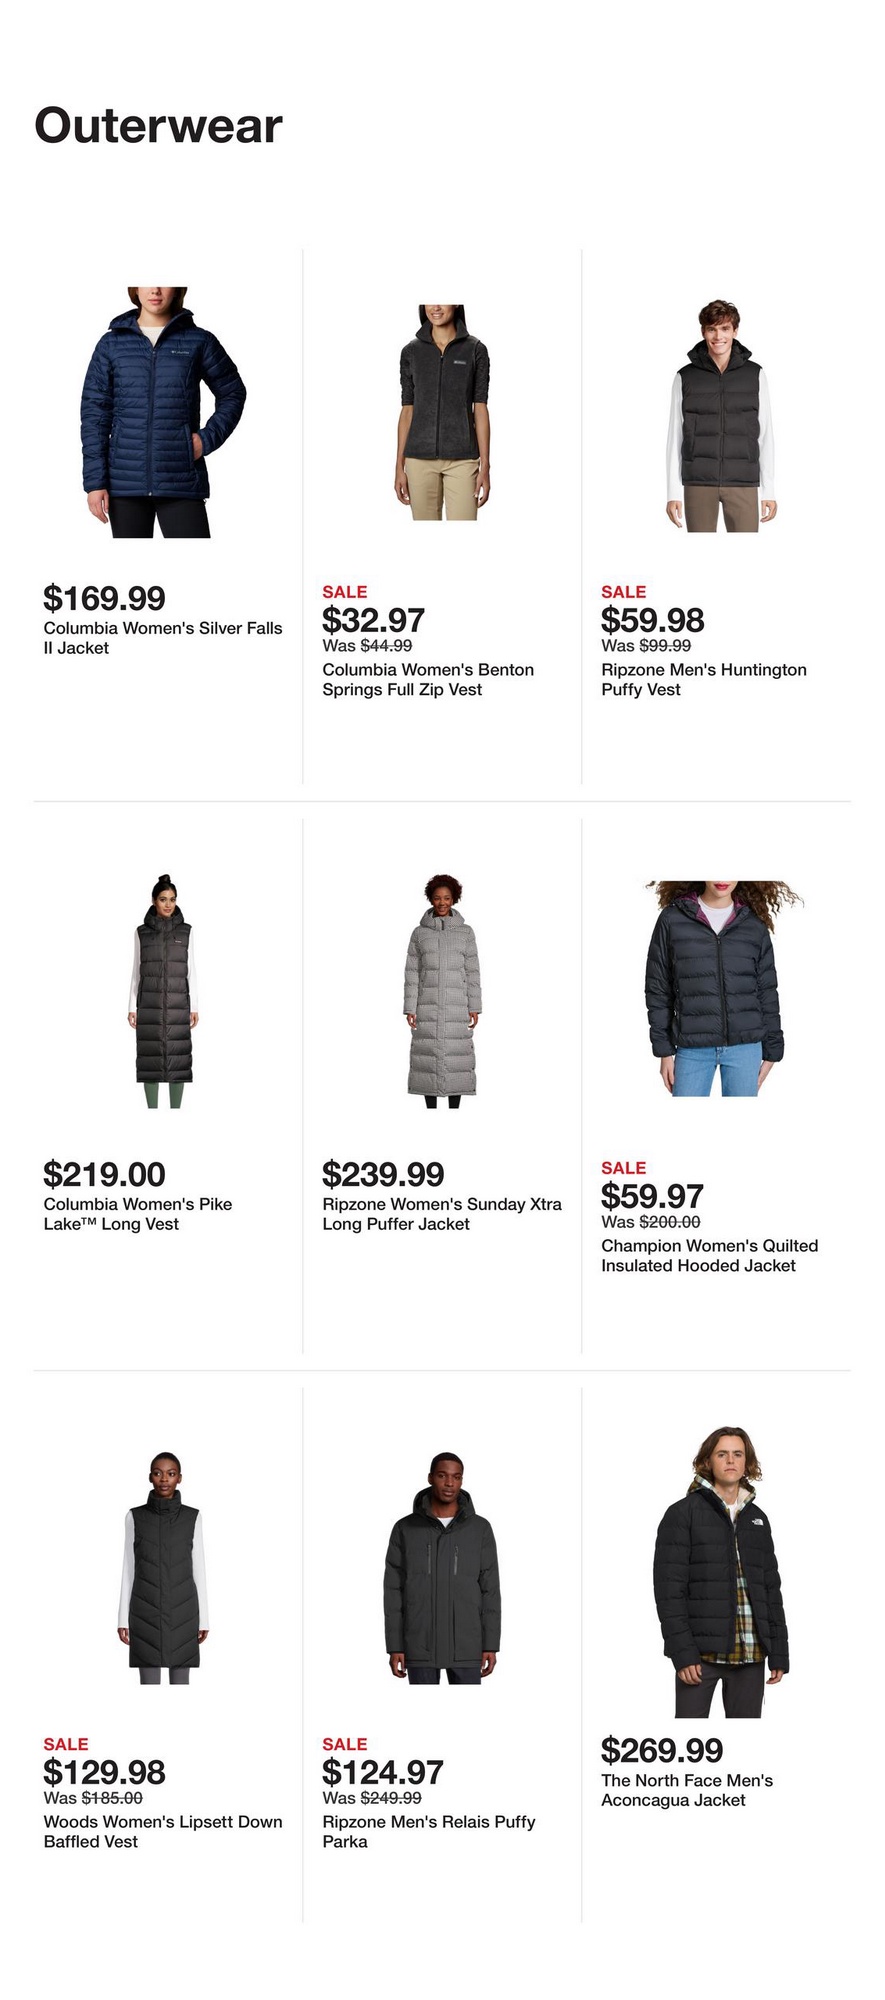Select the Ripzone Relais Puffy Parka photo

pyautogui.click(x=441, y=1567)
